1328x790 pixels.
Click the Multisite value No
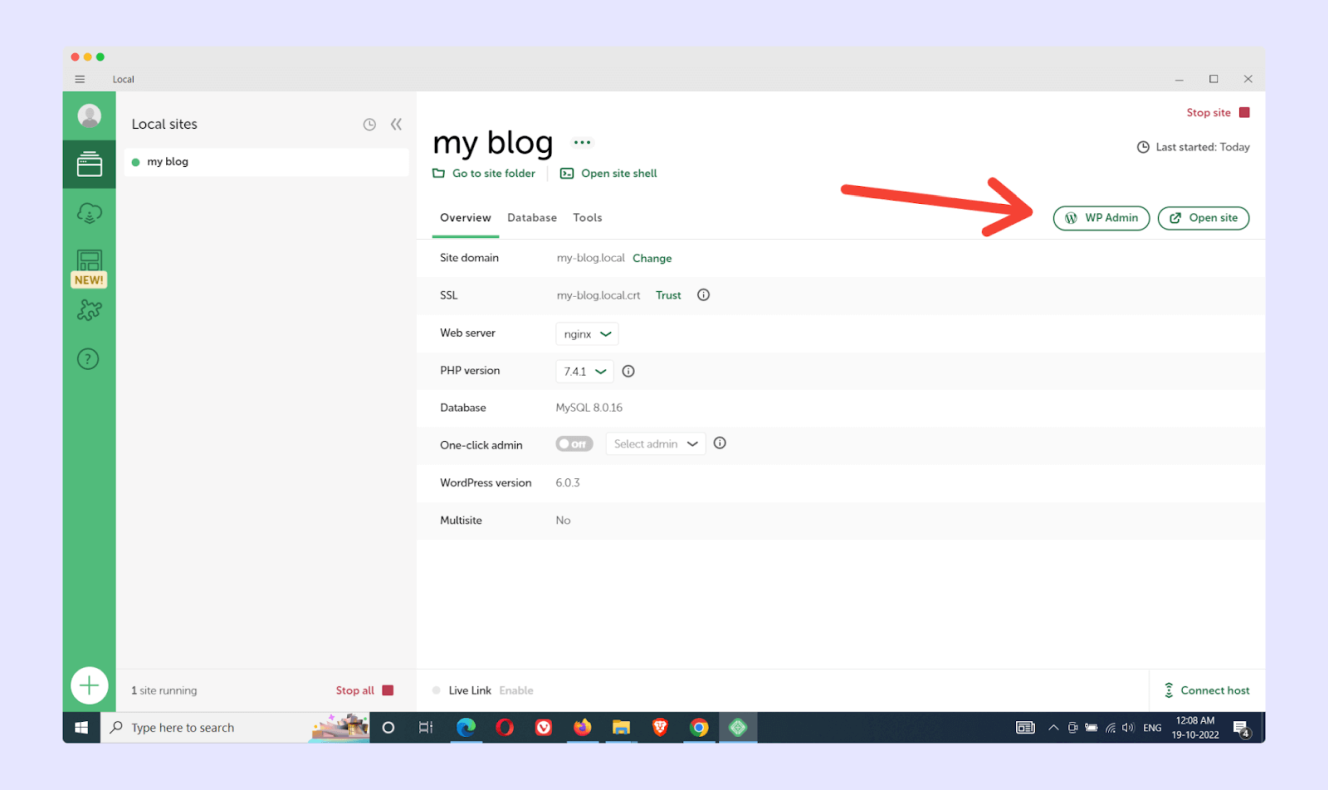[563, 521]
